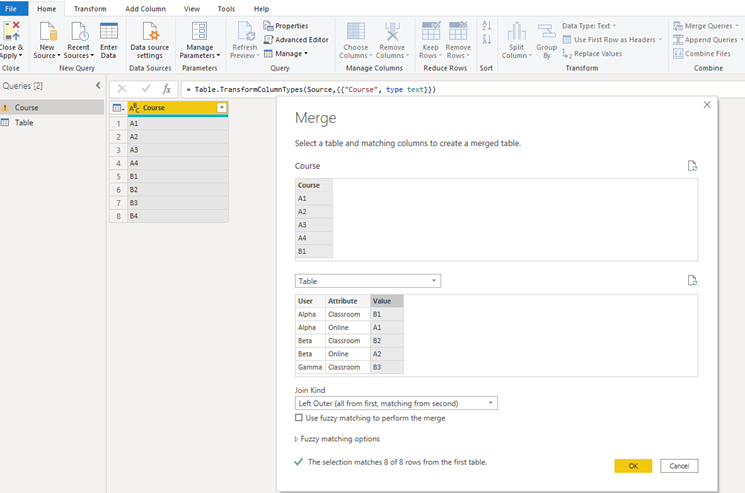Screen dimensions: 745x493
Task: Click row number 5 header
Action: (x=118, y=176)
